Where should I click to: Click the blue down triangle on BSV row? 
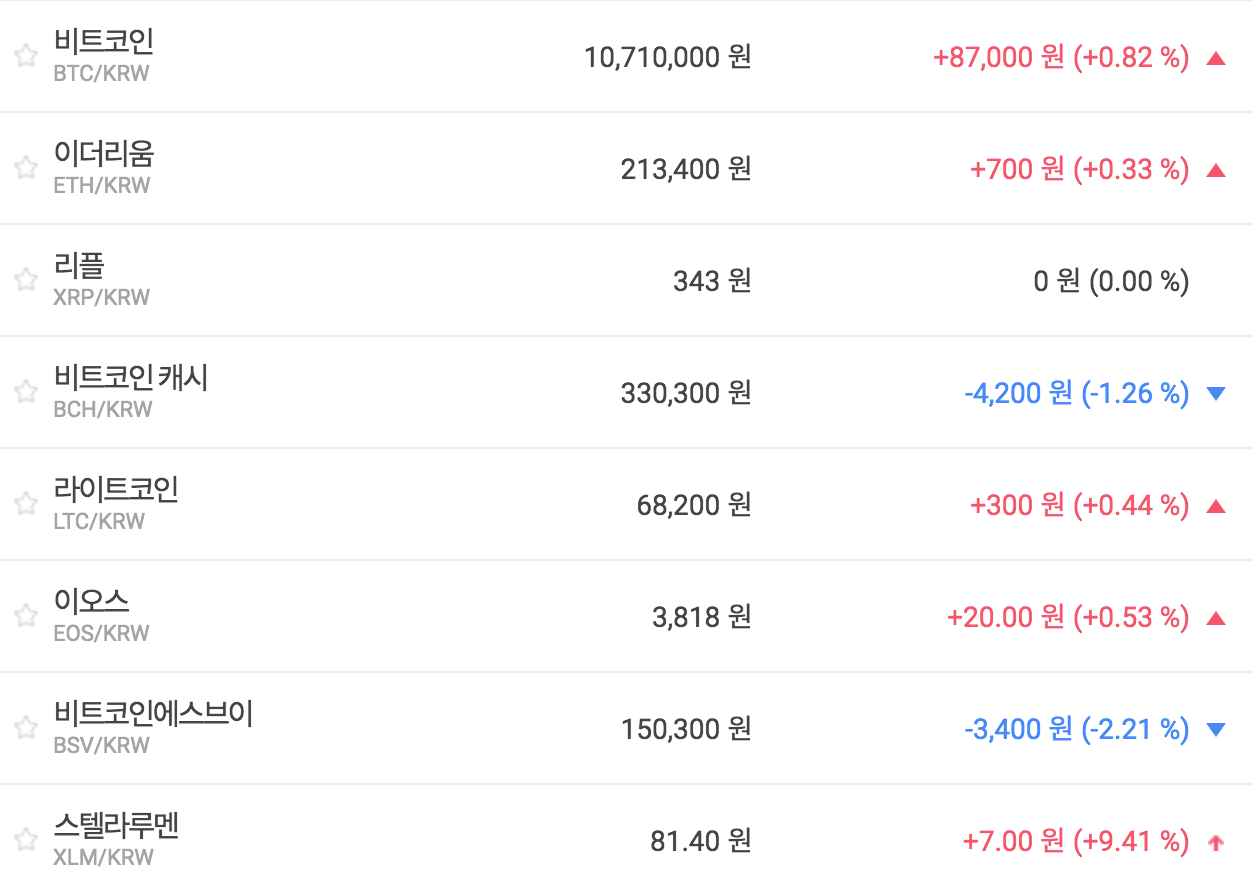pos(1216,730)
